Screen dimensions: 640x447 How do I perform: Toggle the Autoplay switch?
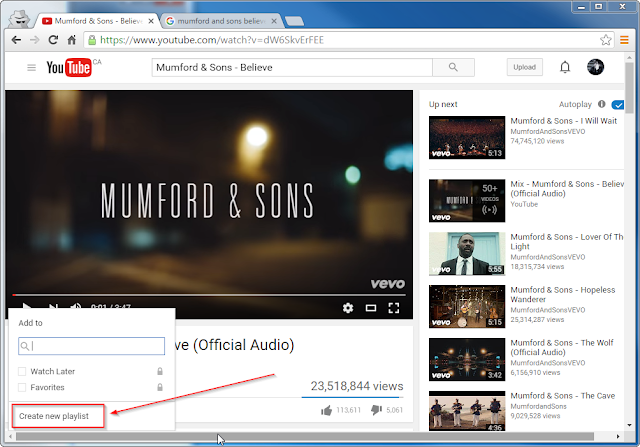point(618,105)
